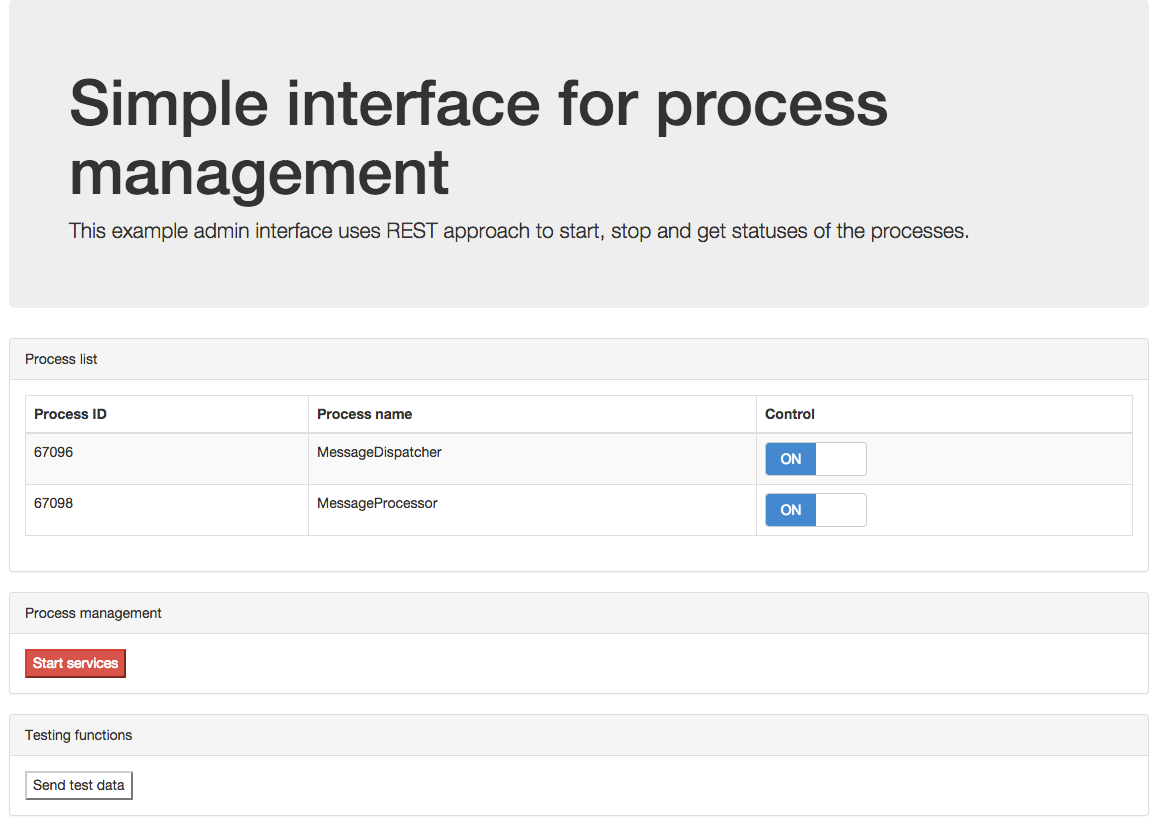
Task: Click the Process list panel heading
Action: (x=61, y=359)
